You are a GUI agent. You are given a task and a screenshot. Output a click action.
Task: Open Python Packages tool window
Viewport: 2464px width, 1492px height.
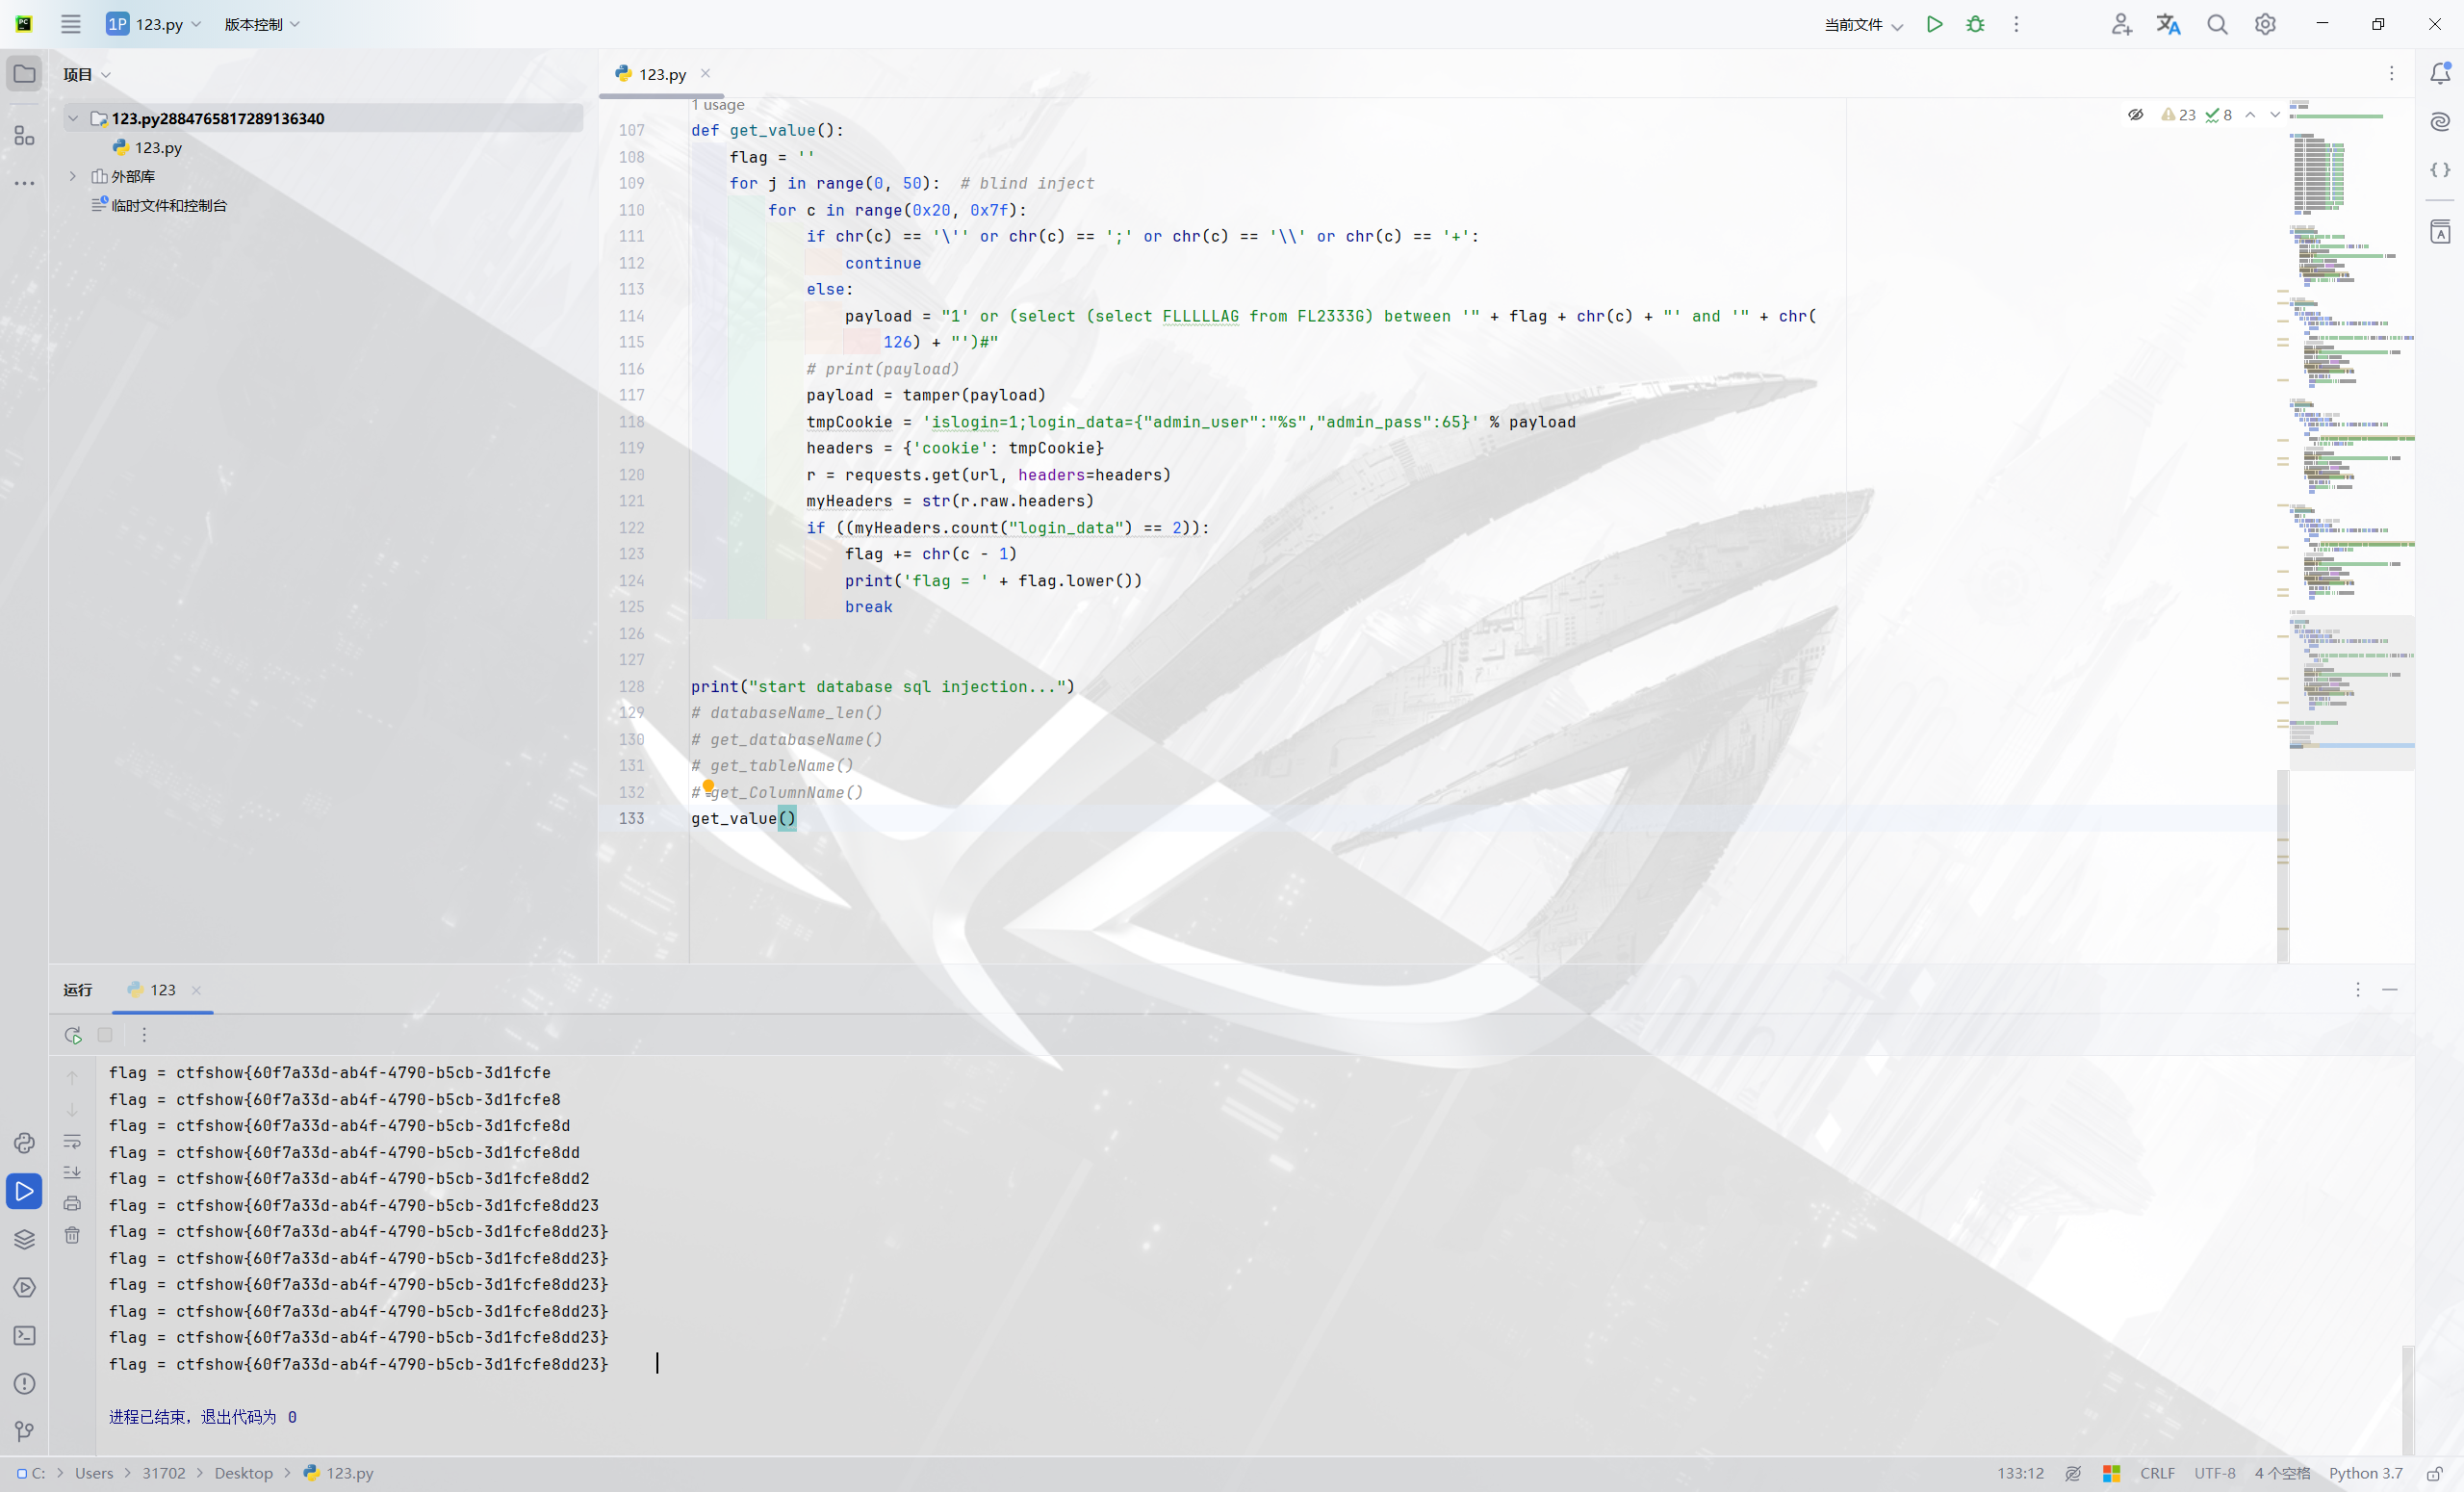click(x=24, y=1239)
